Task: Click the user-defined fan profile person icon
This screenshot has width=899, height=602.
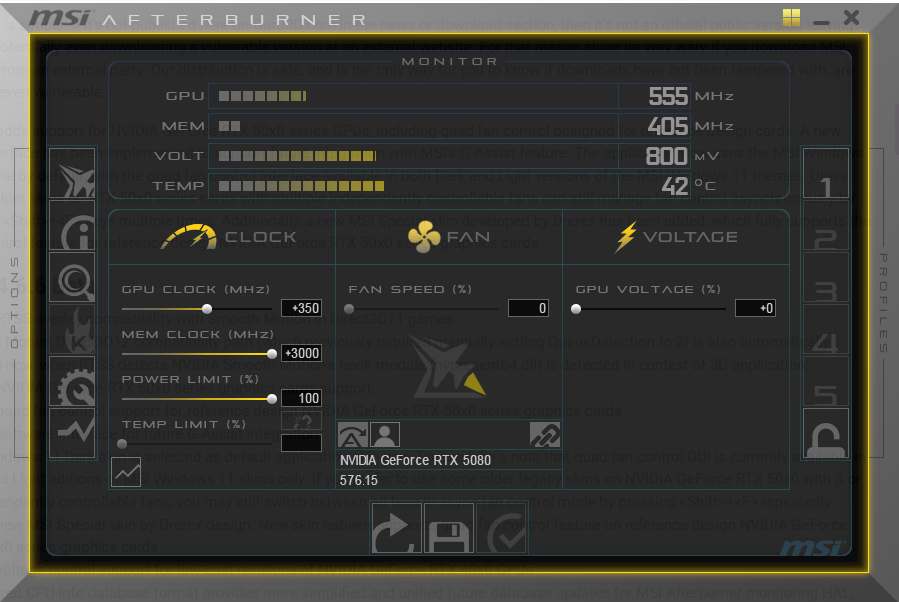Action: 385,435
